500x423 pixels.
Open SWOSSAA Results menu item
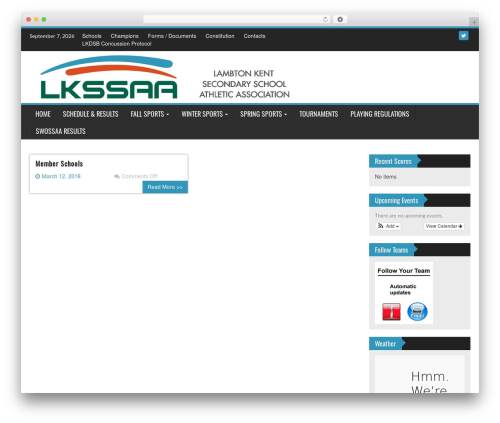(60, 131)
